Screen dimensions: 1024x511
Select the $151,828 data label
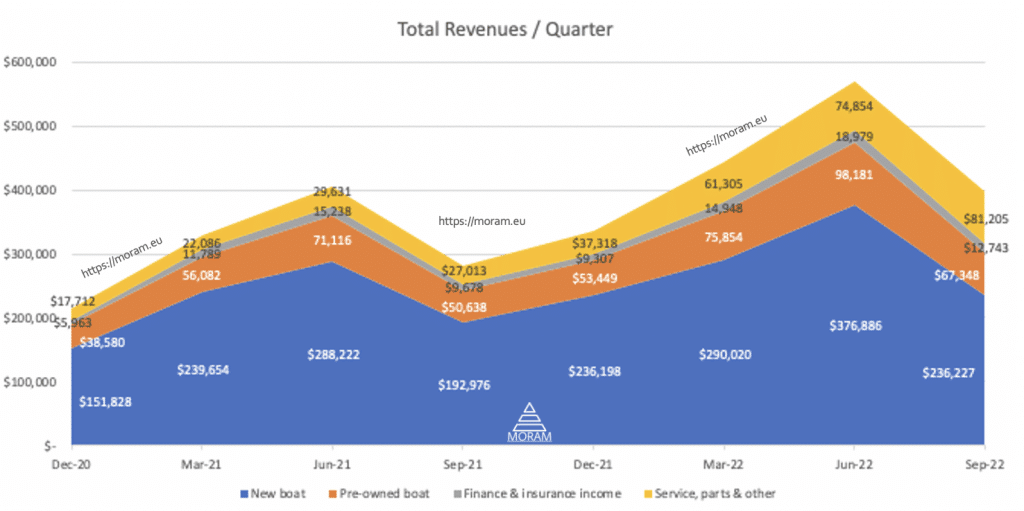point(105,402)
